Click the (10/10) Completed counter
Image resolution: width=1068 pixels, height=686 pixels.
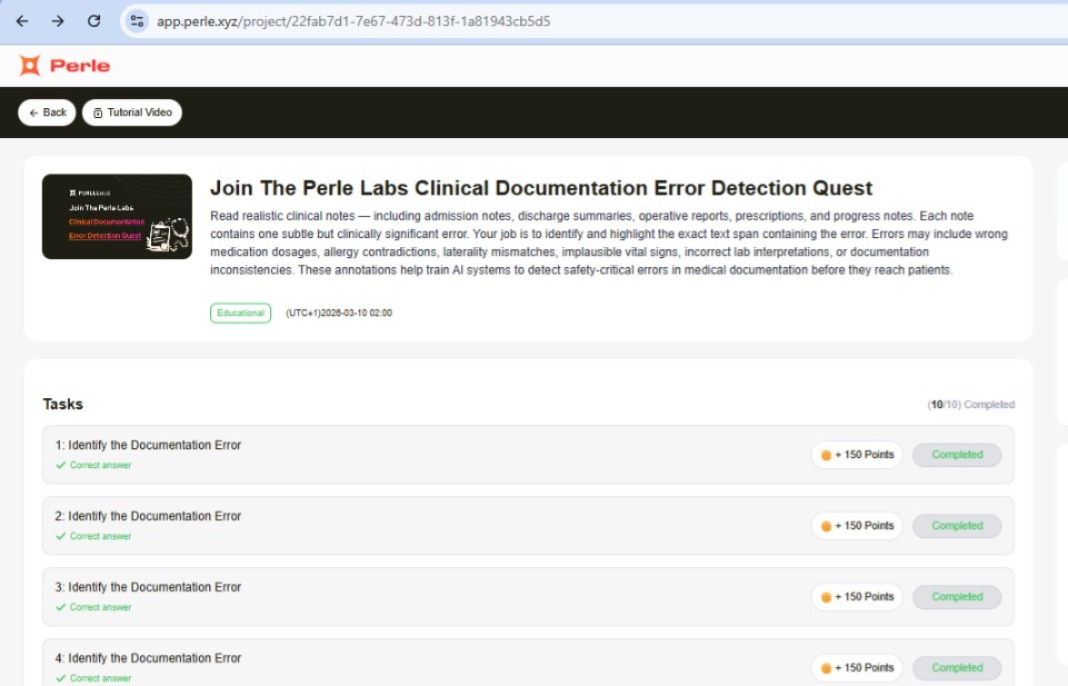pos(971,405)
